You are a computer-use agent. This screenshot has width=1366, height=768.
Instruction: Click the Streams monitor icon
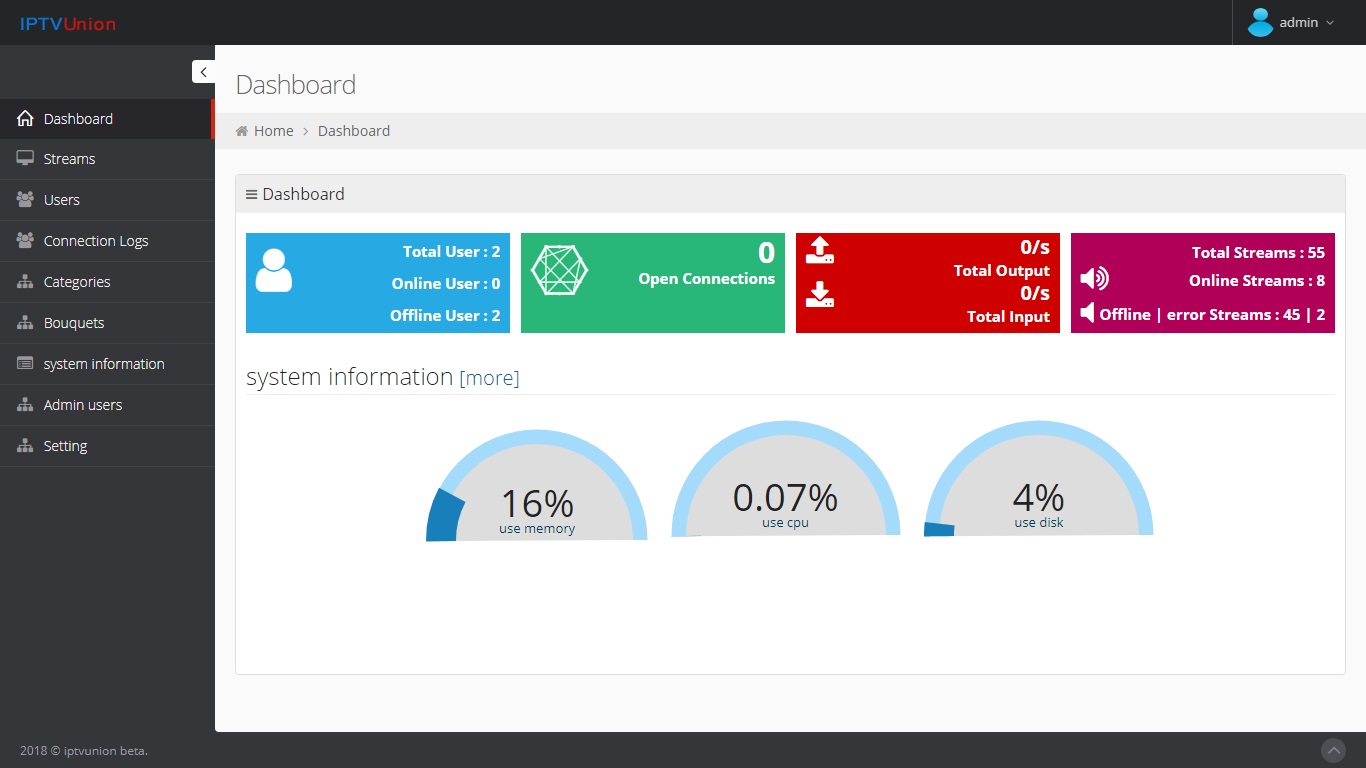click(x=25, y=159)
